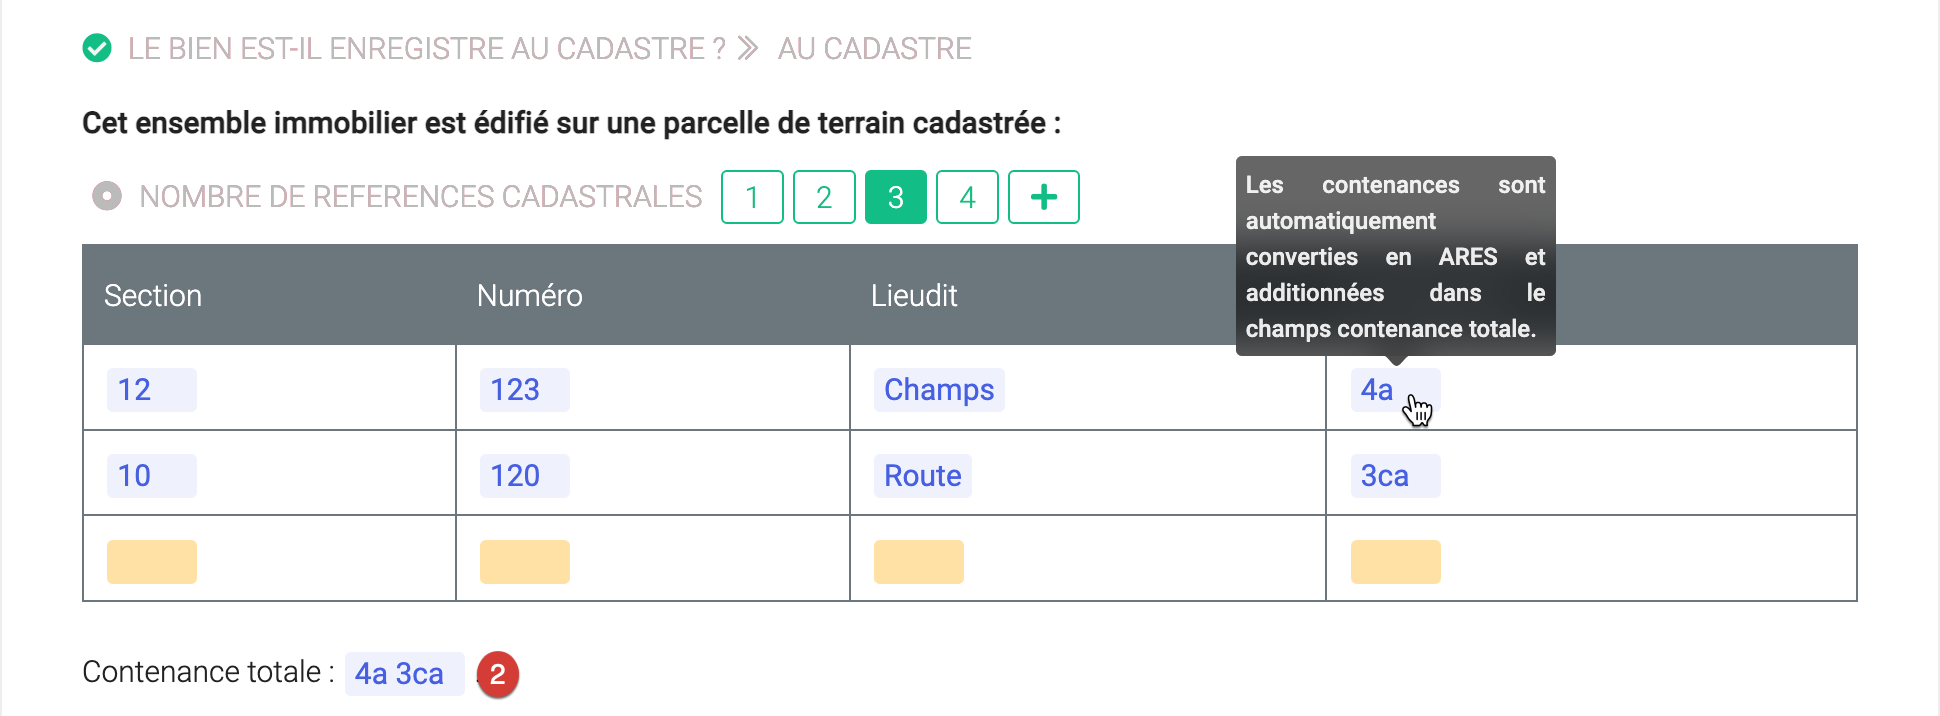Click the cadastre registration question heading

pos(426,48)
